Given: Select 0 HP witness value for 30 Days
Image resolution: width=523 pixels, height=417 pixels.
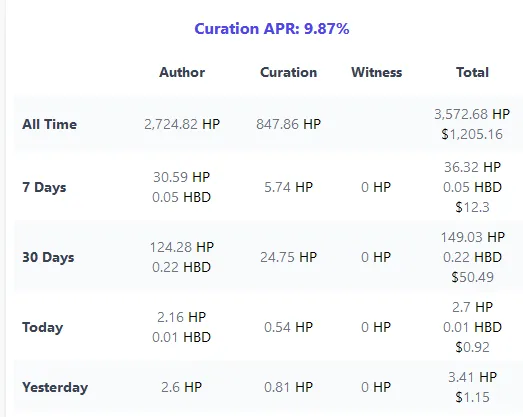Looking at the screenshot, I should click(376, 257).
